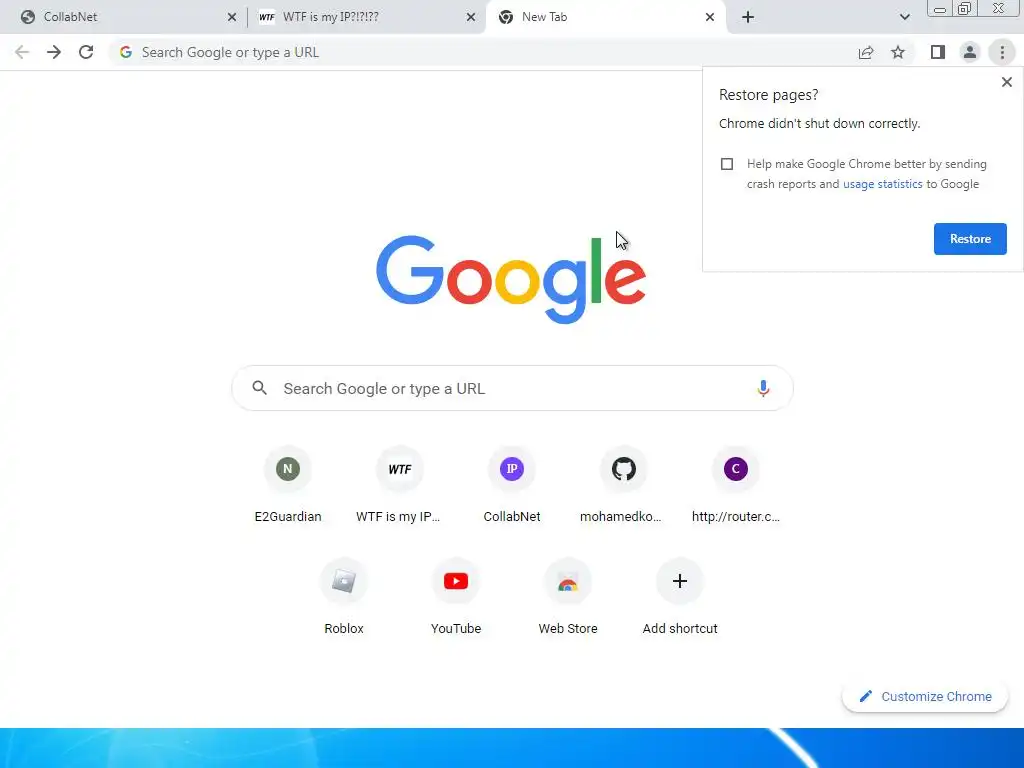Dismiss the Restore pages popup
Image resolution: width=1024 pixels, height=768 pixels.
click(1007, 82)
